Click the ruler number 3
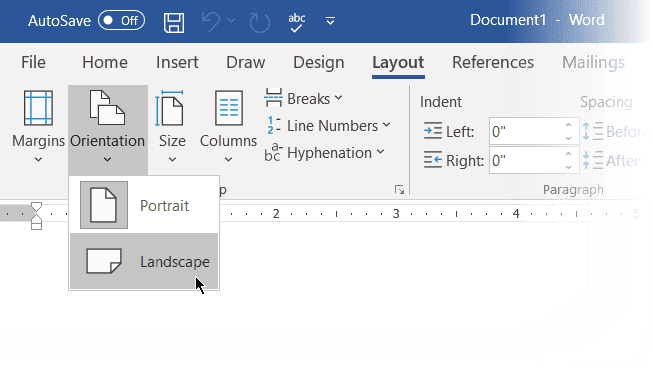 tap(396, 214)
